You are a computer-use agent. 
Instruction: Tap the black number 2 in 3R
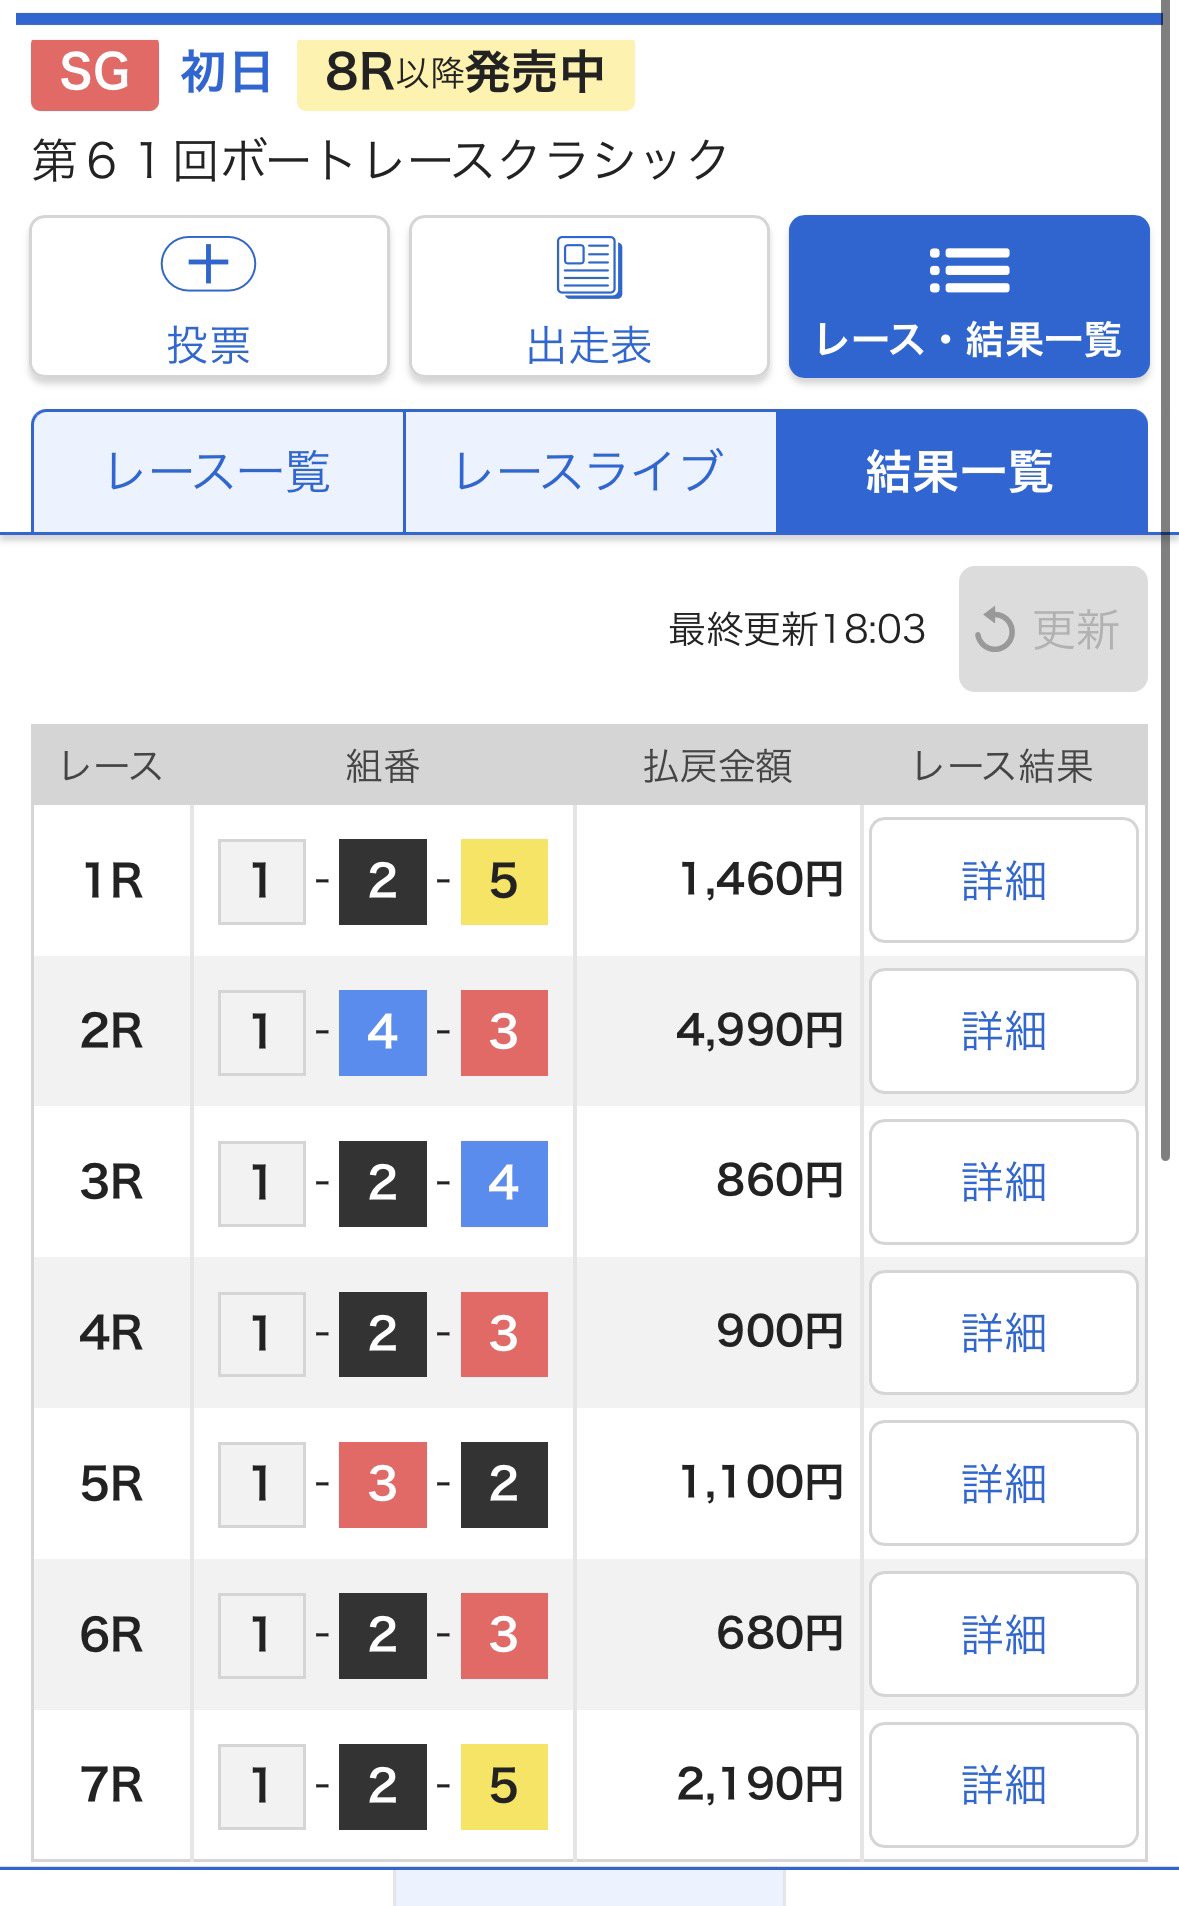pos(383,1183)
